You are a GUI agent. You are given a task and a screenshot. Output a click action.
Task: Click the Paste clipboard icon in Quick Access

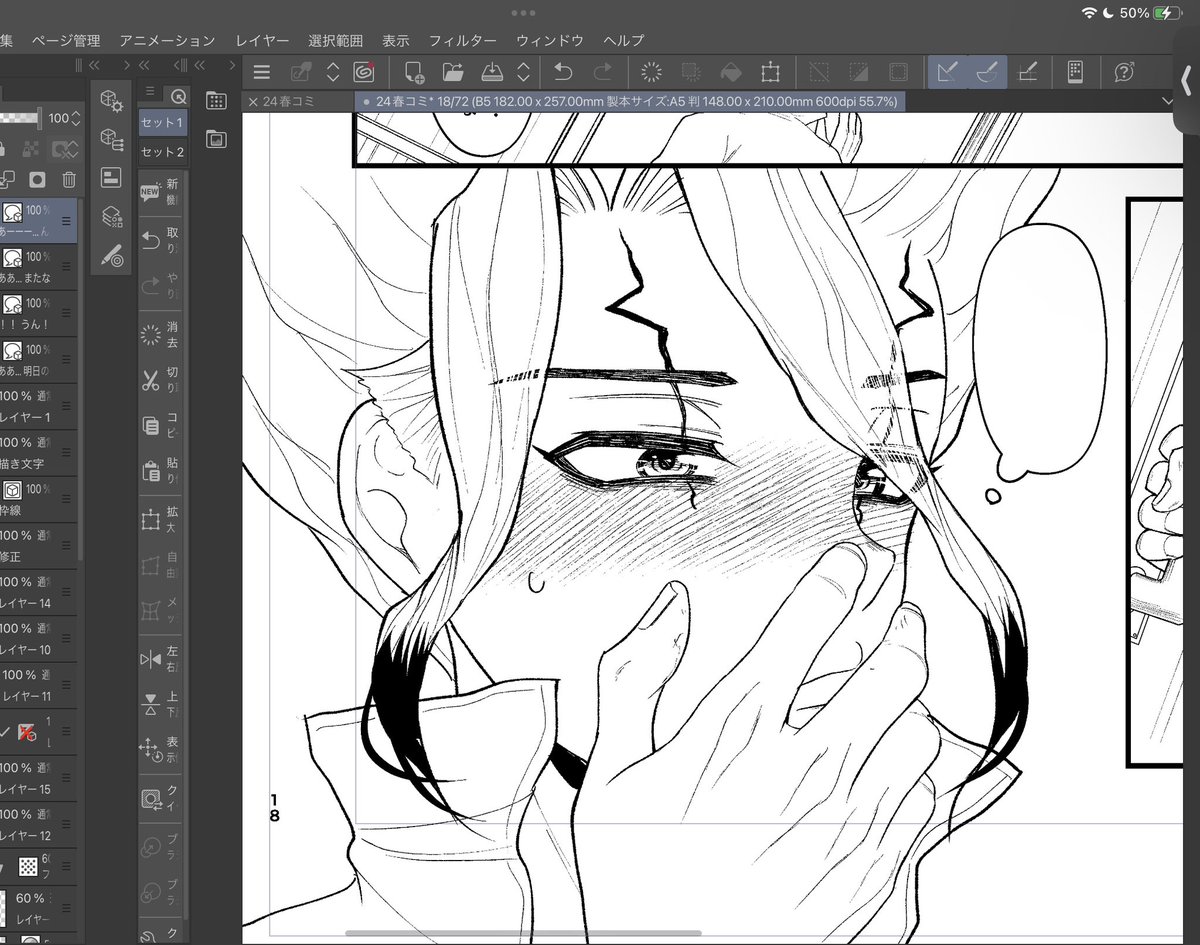(x=150, y=472)
